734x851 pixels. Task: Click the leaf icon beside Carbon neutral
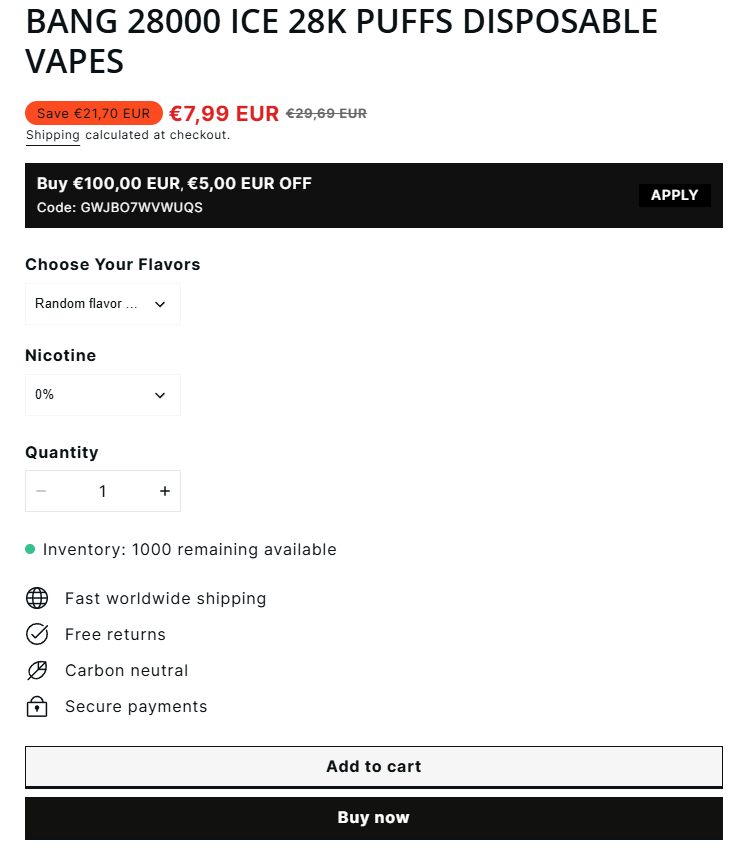coord(37,670)
